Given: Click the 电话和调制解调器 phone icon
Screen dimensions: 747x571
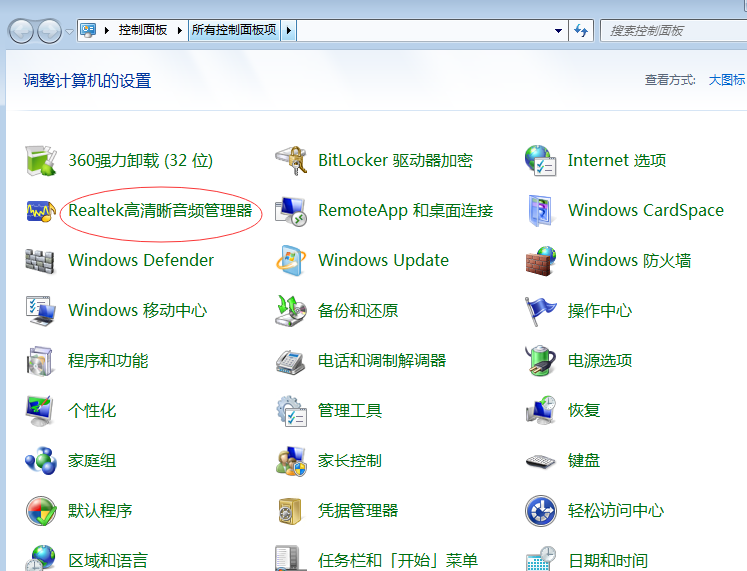Looking at the screenshot, I should pyautogui.click(x=290, y=362).
